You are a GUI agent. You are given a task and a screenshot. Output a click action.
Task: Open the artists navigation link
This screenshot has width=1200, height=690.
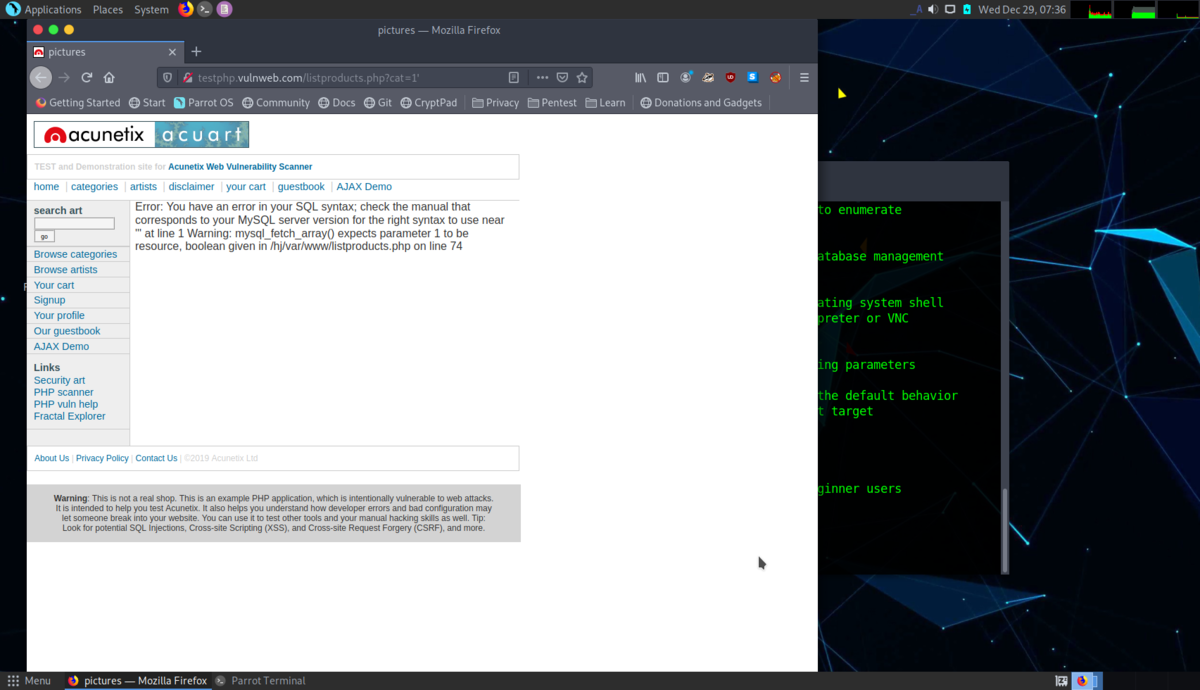click(x=143, y=187)
